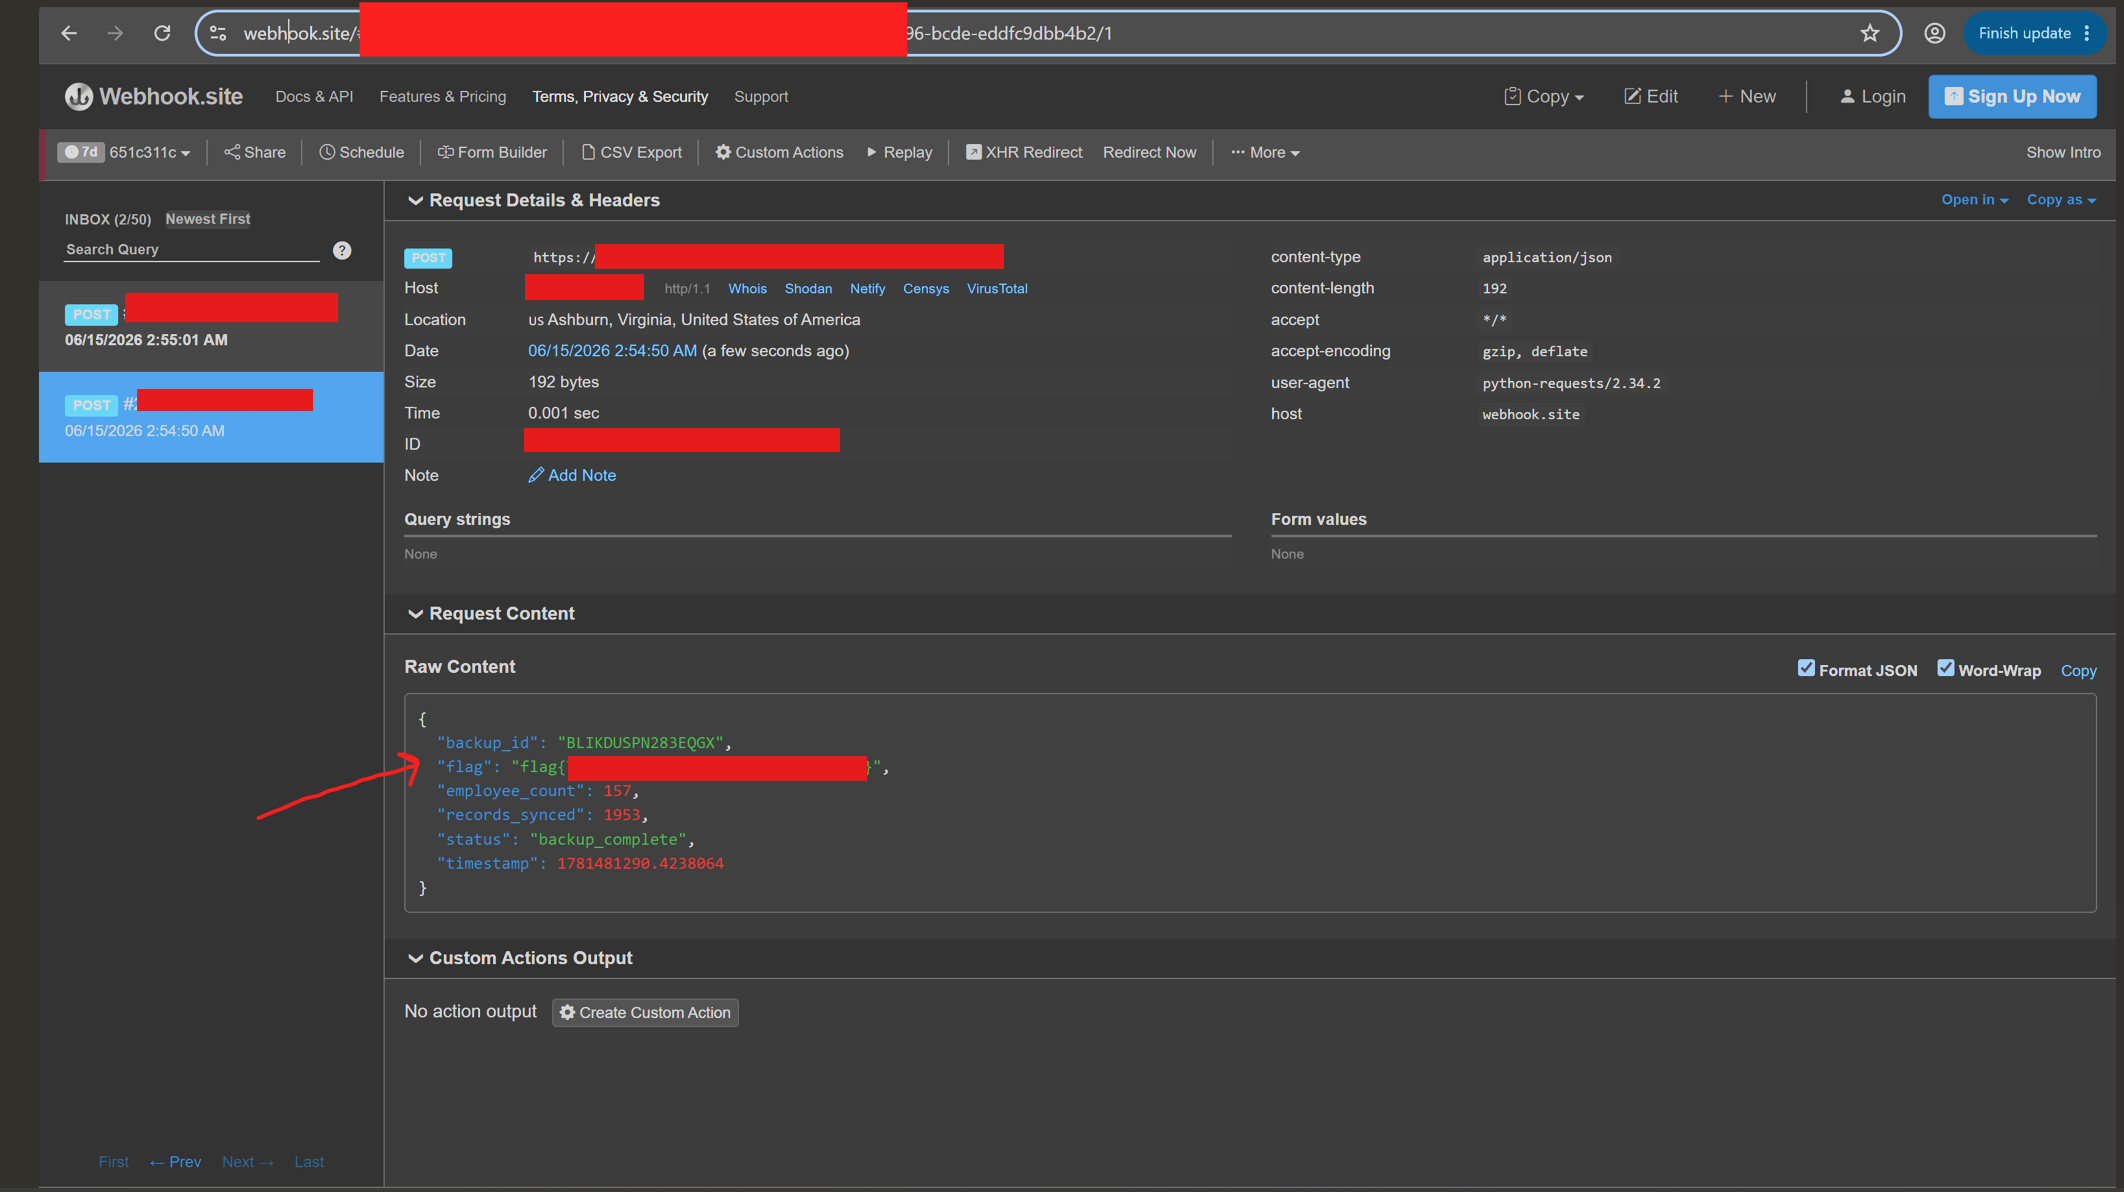This screenshot has height=1192, width=2124.
Task: Open the 'Open in' dropdown
Action: coord(1975,200)
